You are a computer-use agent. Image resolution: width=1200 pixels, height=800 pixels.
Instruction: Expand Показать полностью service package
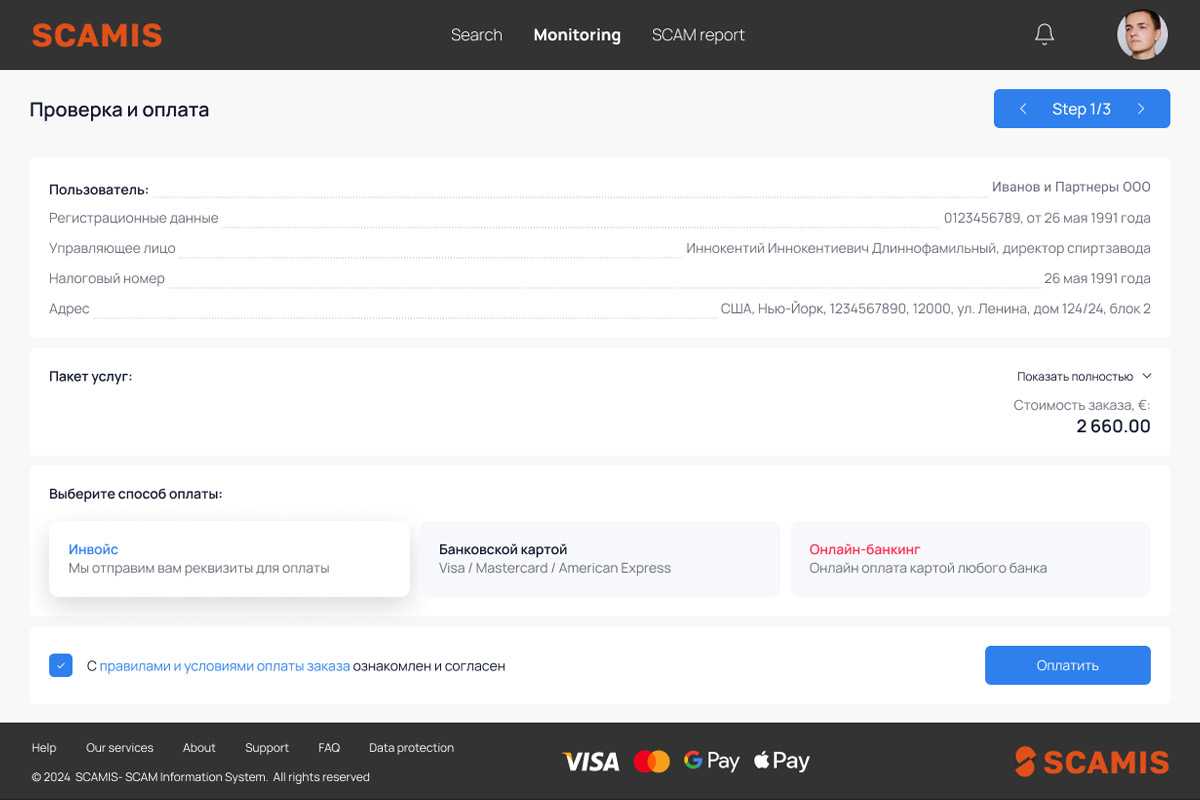(1084, 377)
